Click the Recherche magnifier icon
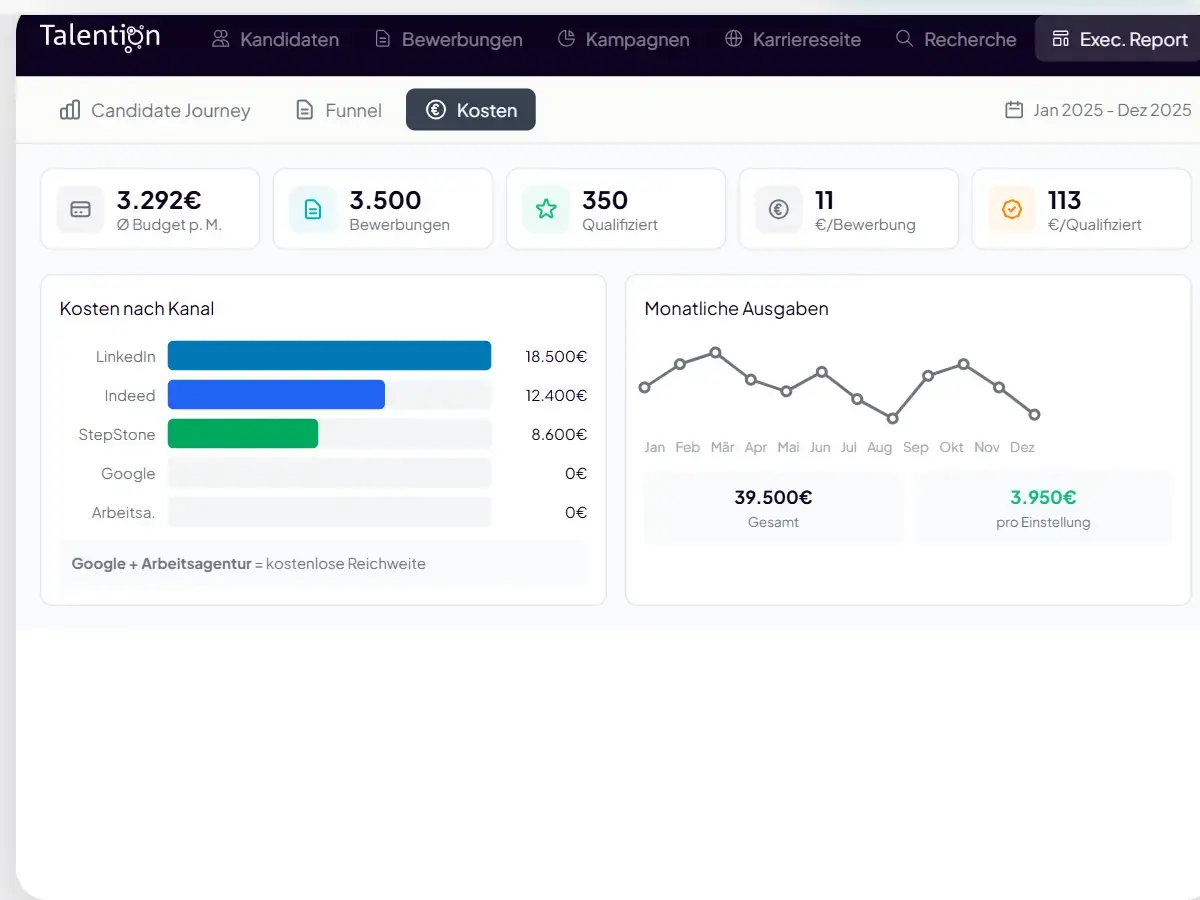The height and width of the screenshot is (900, 1200). 904,39
